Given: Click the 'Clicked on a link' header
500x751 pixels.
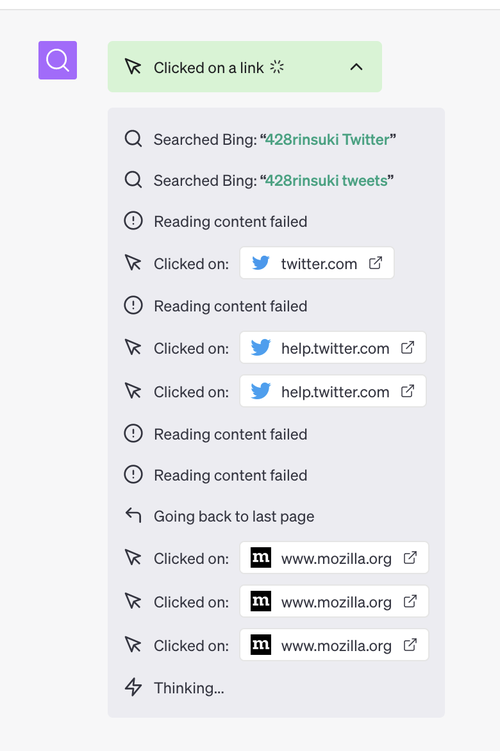Looking at the screenshot, I should [x=245, y=67].
